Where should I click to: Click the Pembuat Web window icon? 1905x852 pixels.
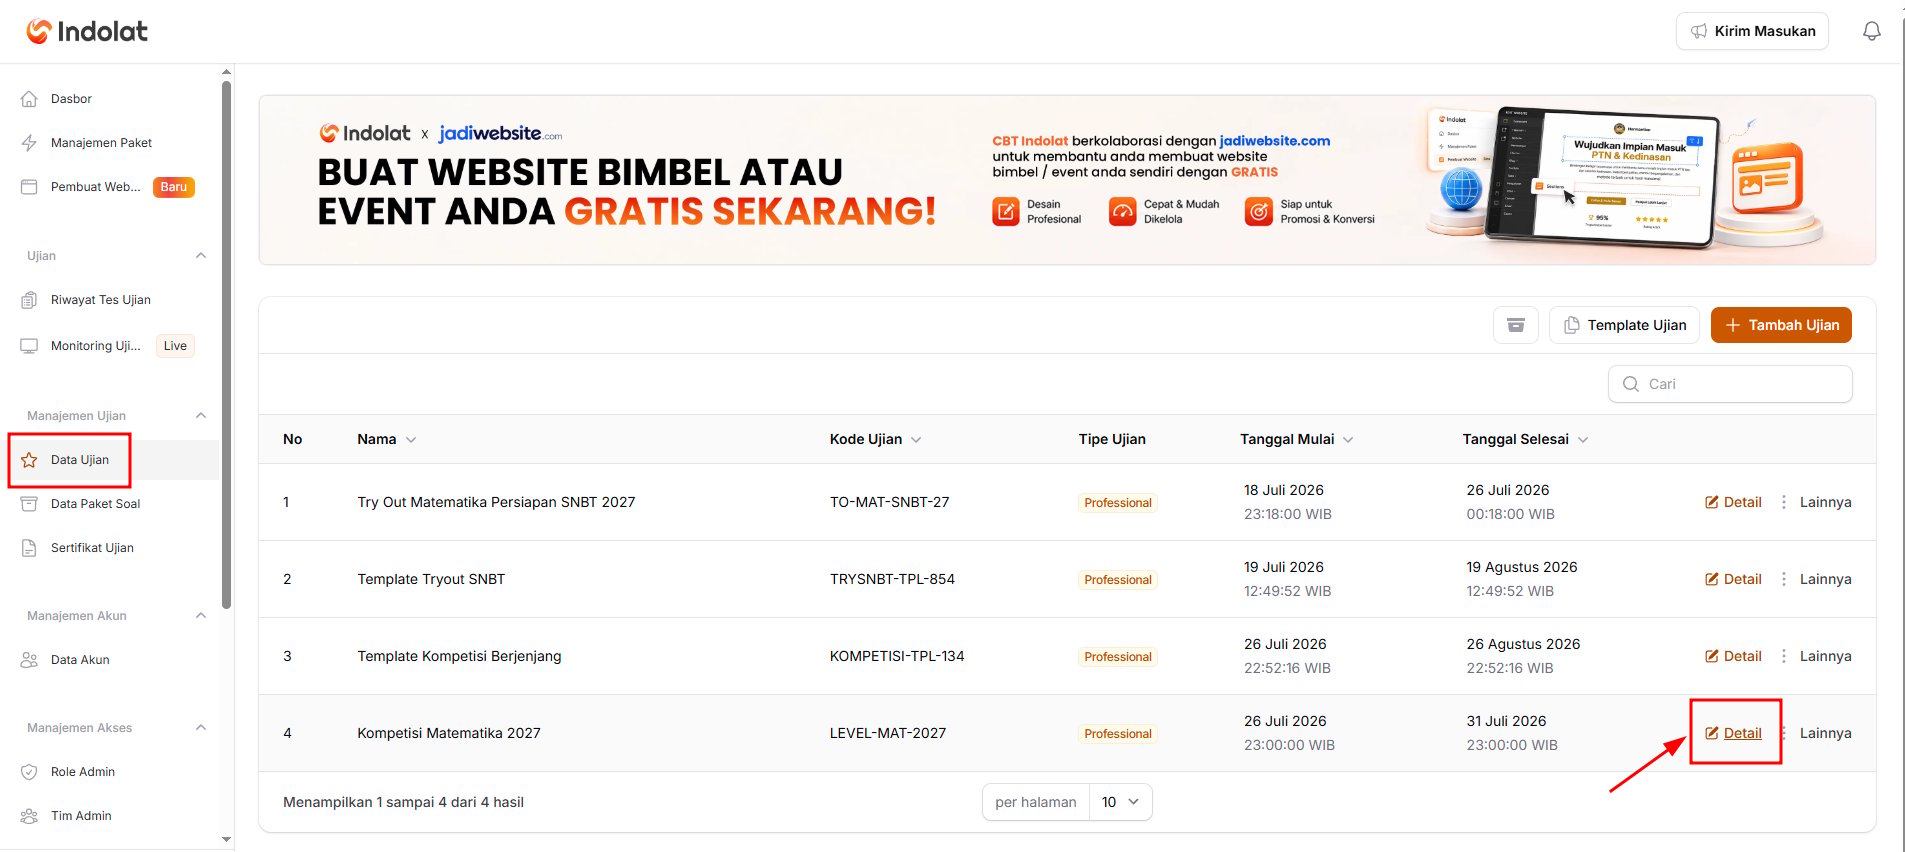(x=29, y=187)
